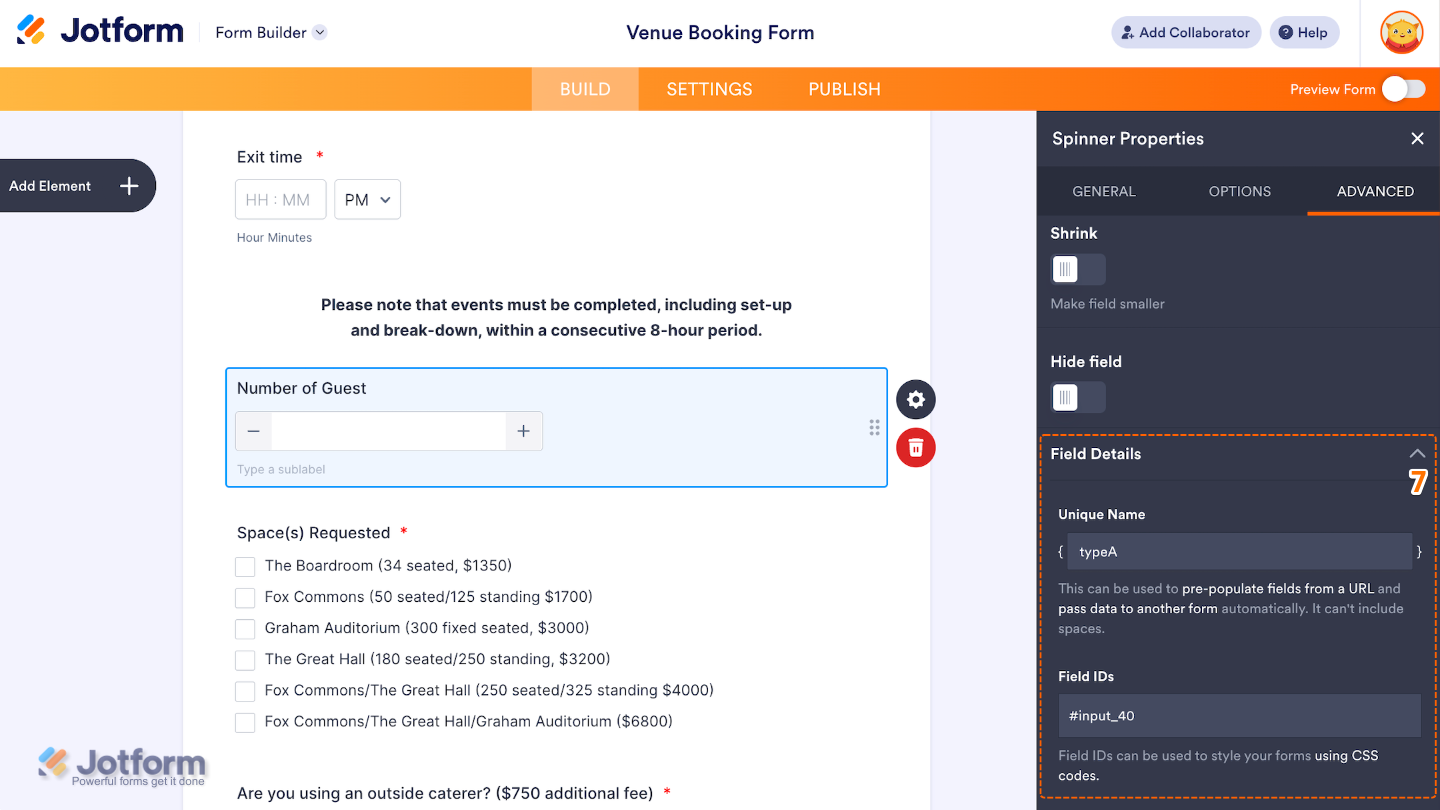Switch to the BUILD tab
Screen dimensions: 1440x810
pos(585,89)
